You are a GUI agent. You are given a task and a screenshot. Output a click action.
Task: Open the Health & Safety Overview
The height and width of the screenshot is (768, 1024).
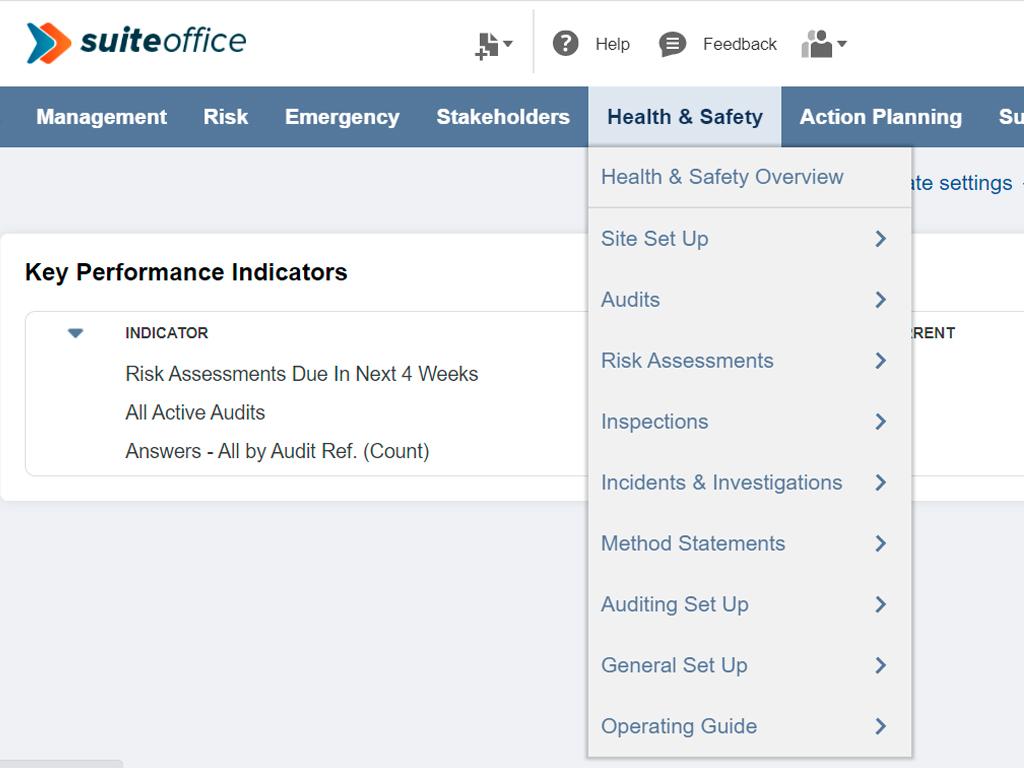722,177
